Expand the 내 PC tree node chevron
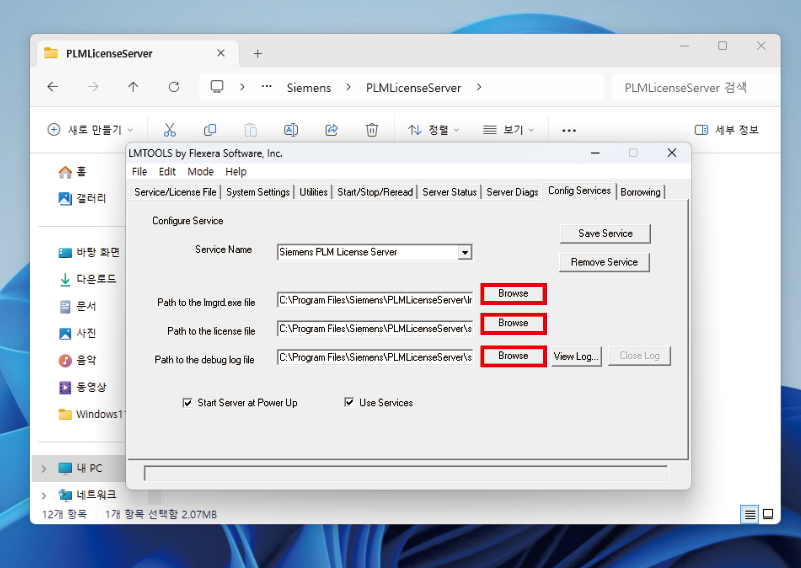801x568 pixels. click(x=44, y=468)
